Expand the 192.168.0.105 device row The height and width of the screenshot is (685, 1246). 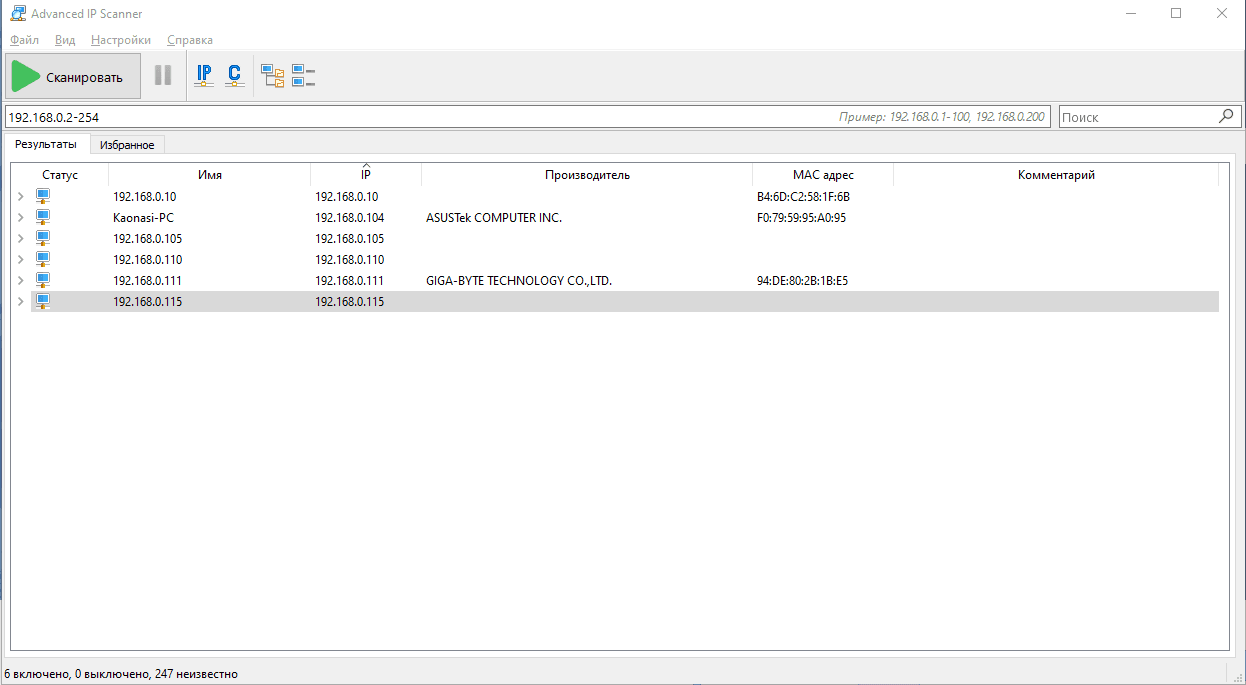[20, 239]
